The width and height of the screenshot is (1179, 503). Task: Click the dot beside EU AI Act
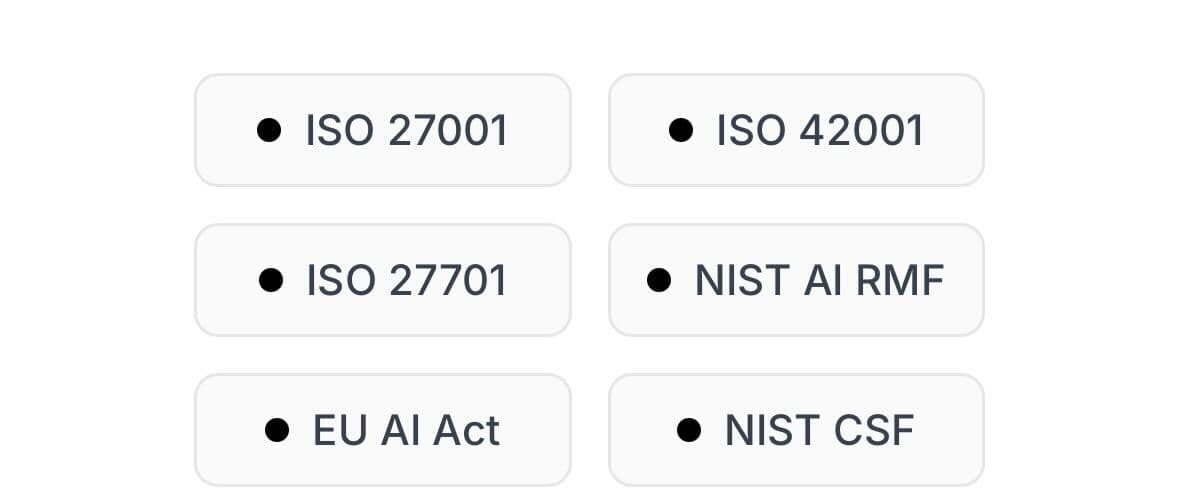(277, 430)
